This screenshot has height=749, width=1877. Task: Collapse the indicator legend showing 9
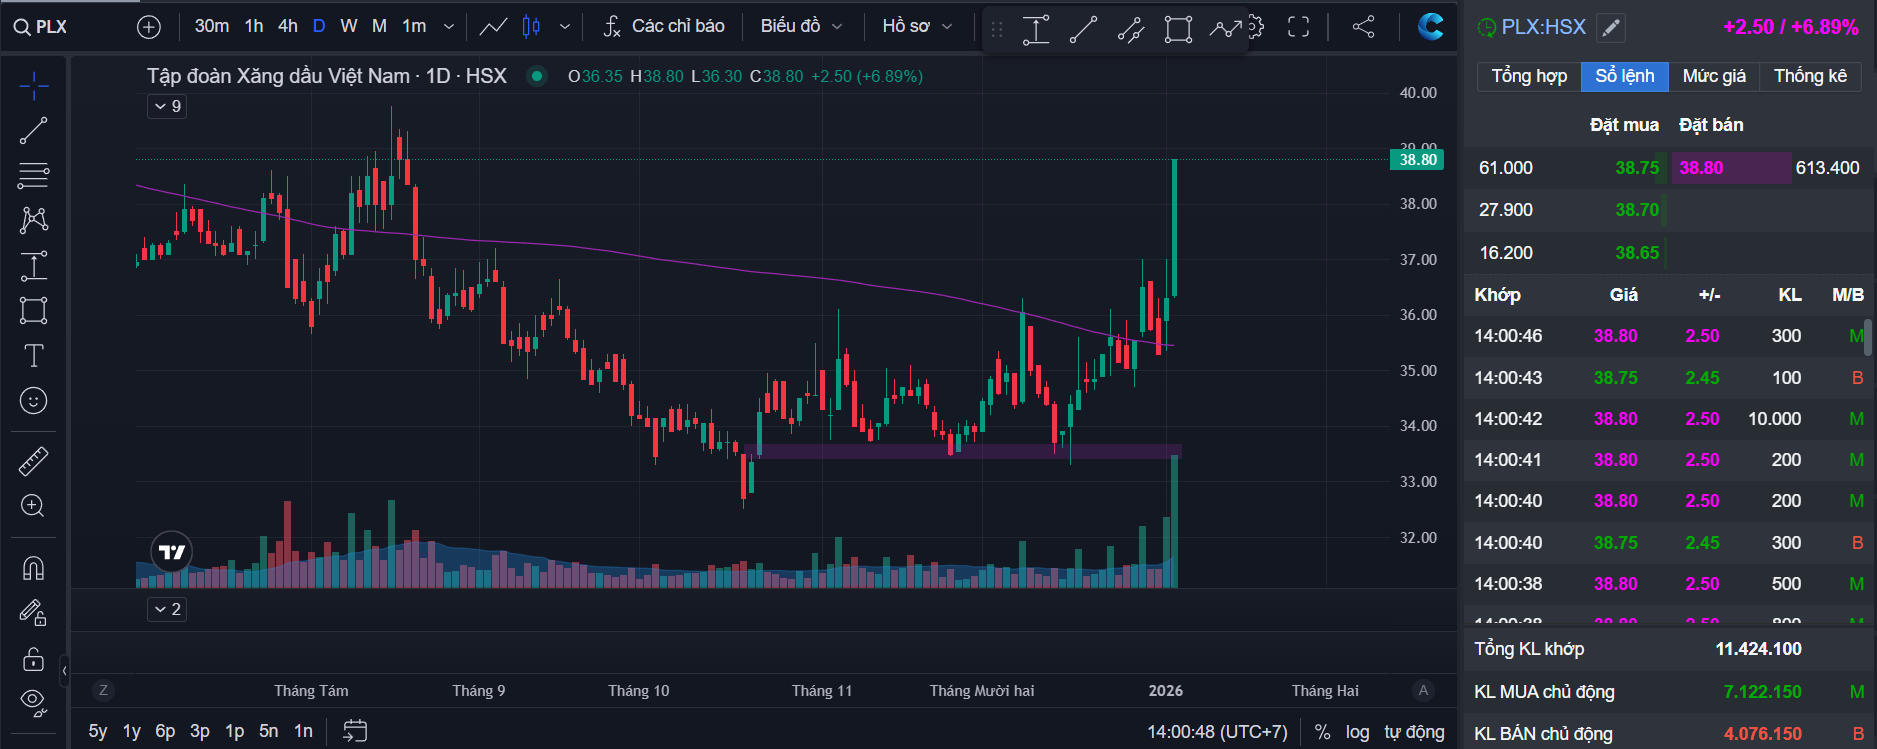click(167, 106)
